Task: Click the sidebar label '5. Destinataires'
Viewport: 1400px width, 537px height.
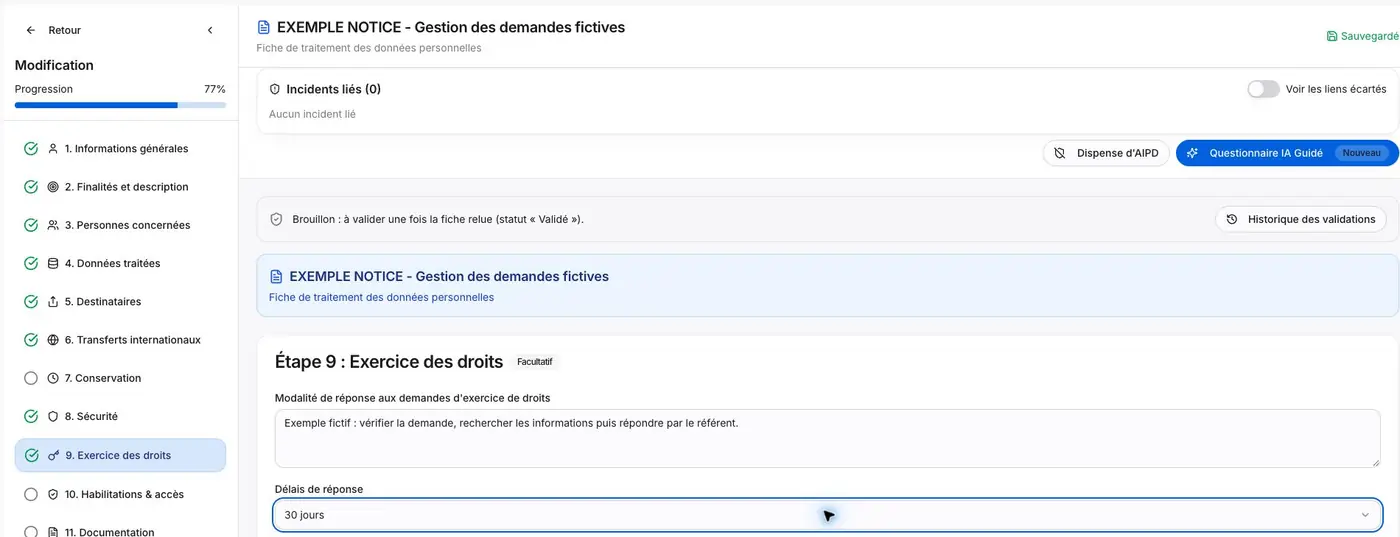Action: [x=103, y=302]
